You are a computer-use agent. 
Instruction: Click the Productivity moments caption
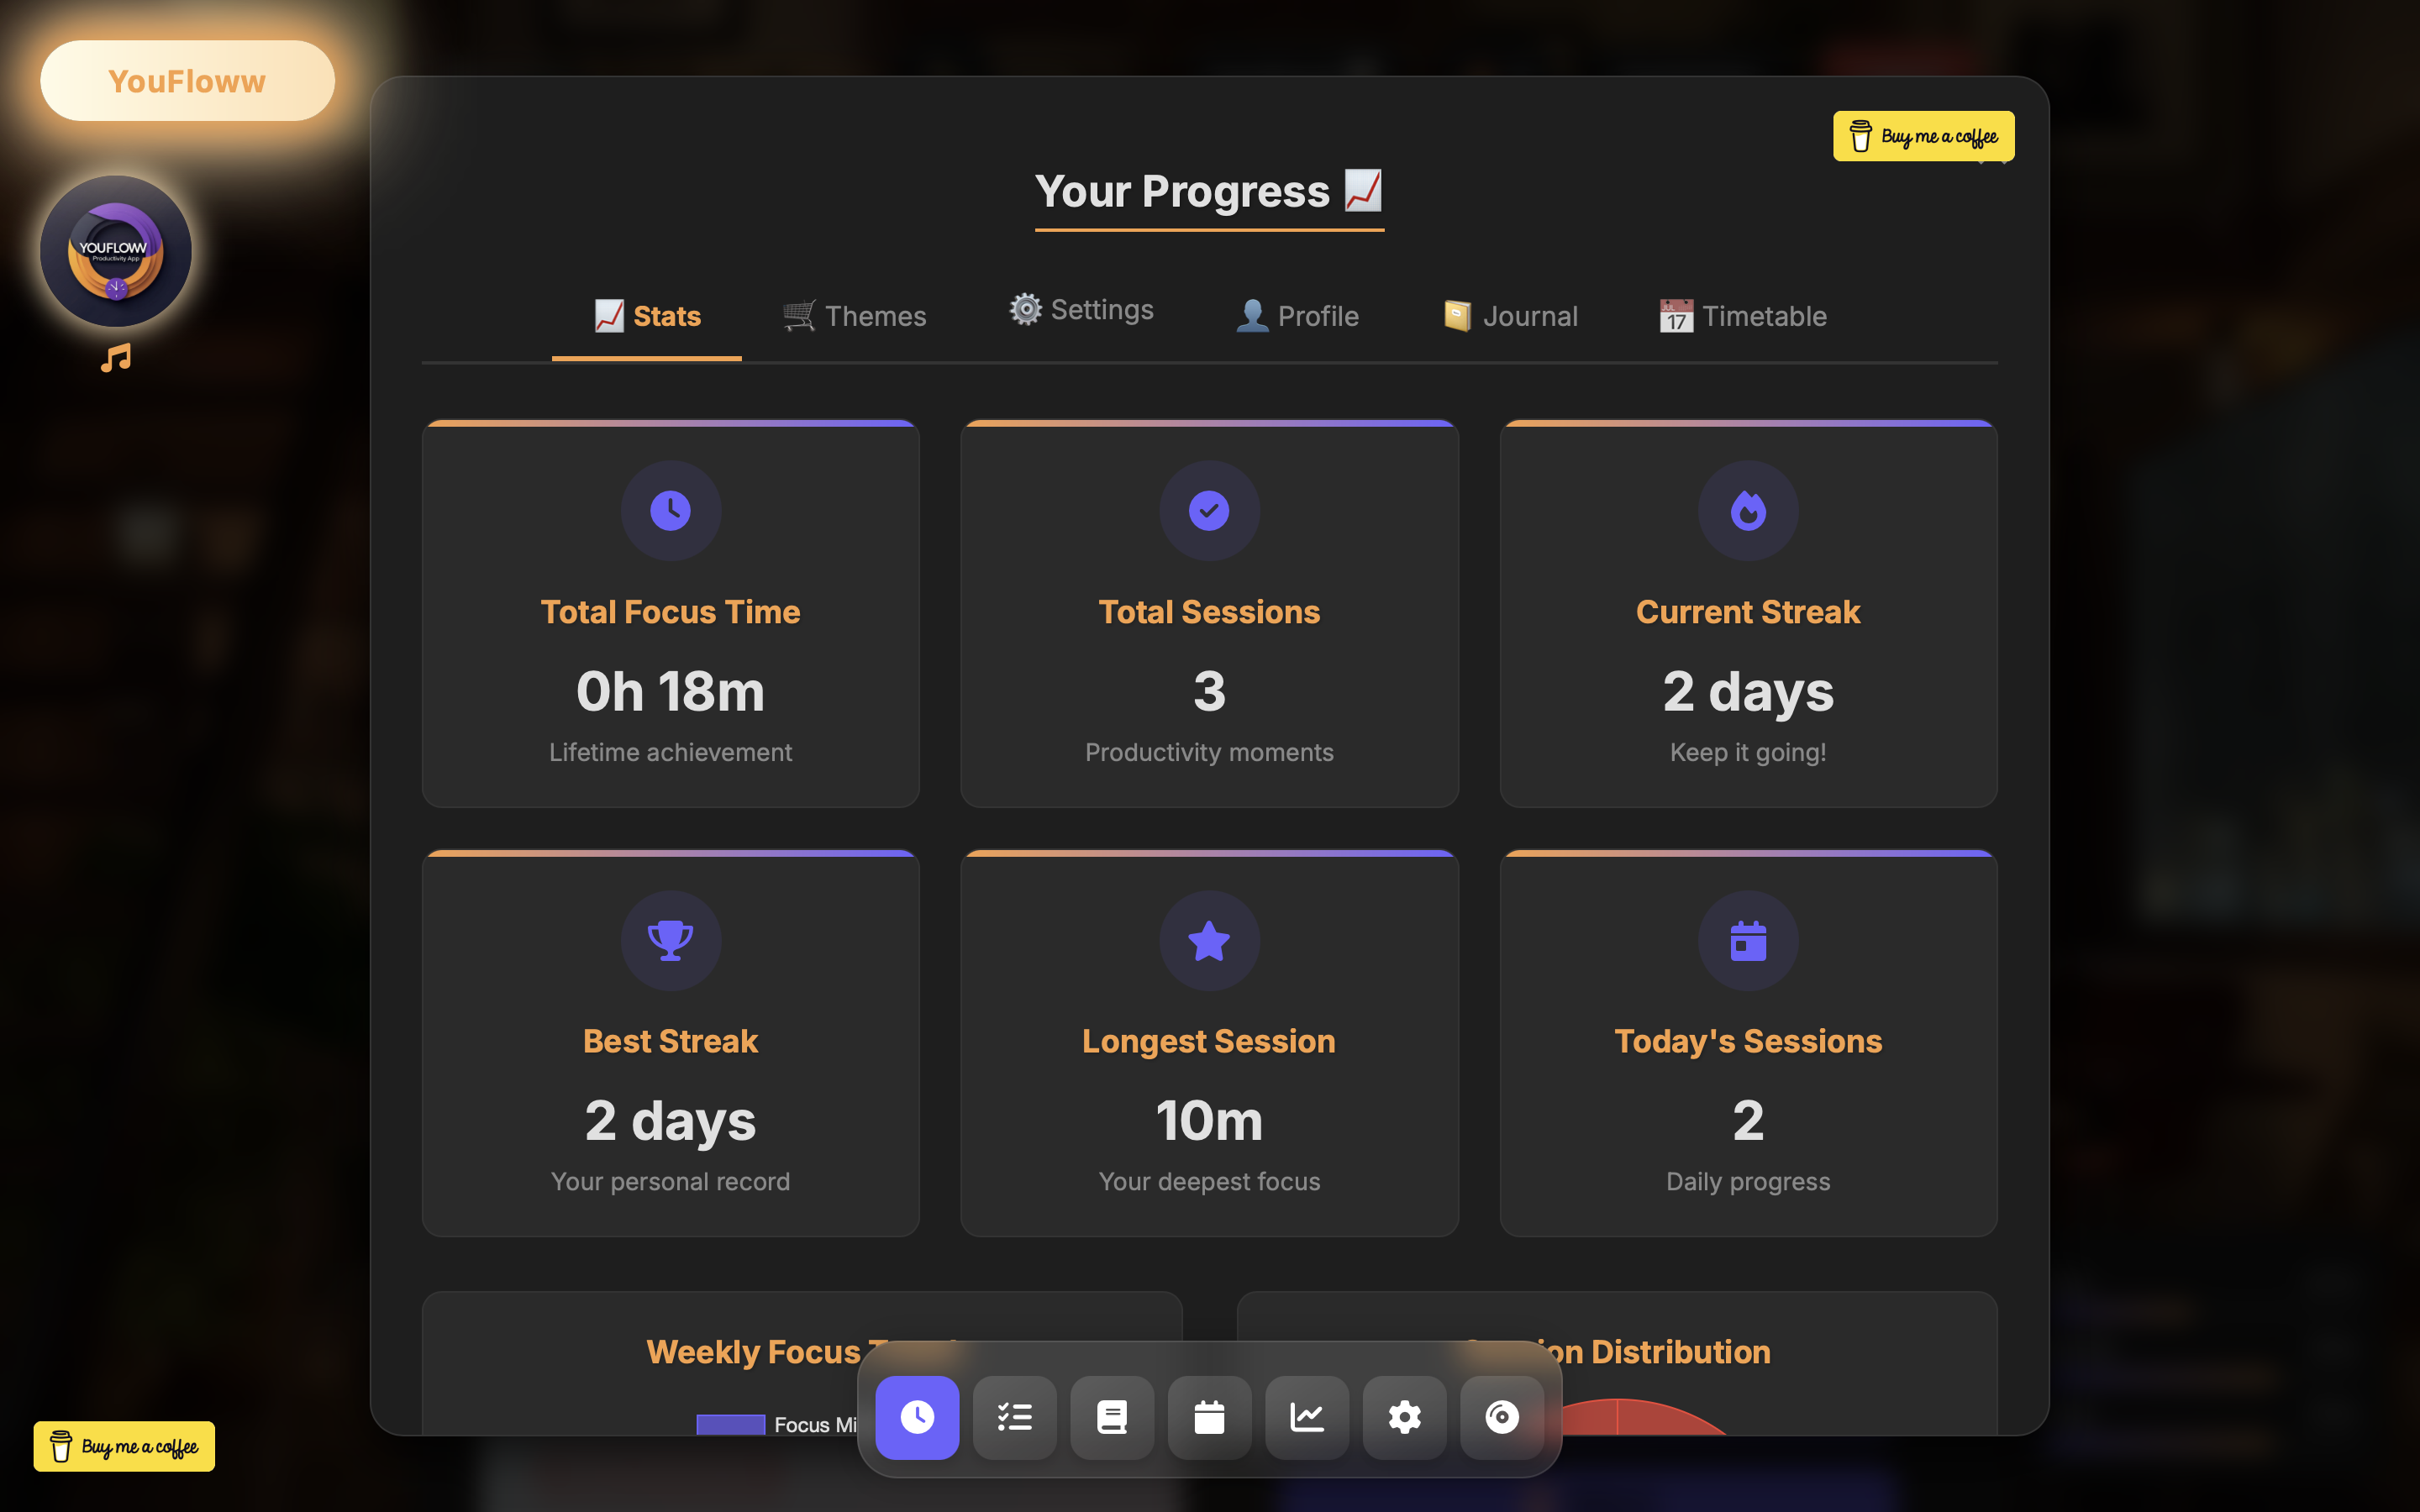[x=1209, y=752]
